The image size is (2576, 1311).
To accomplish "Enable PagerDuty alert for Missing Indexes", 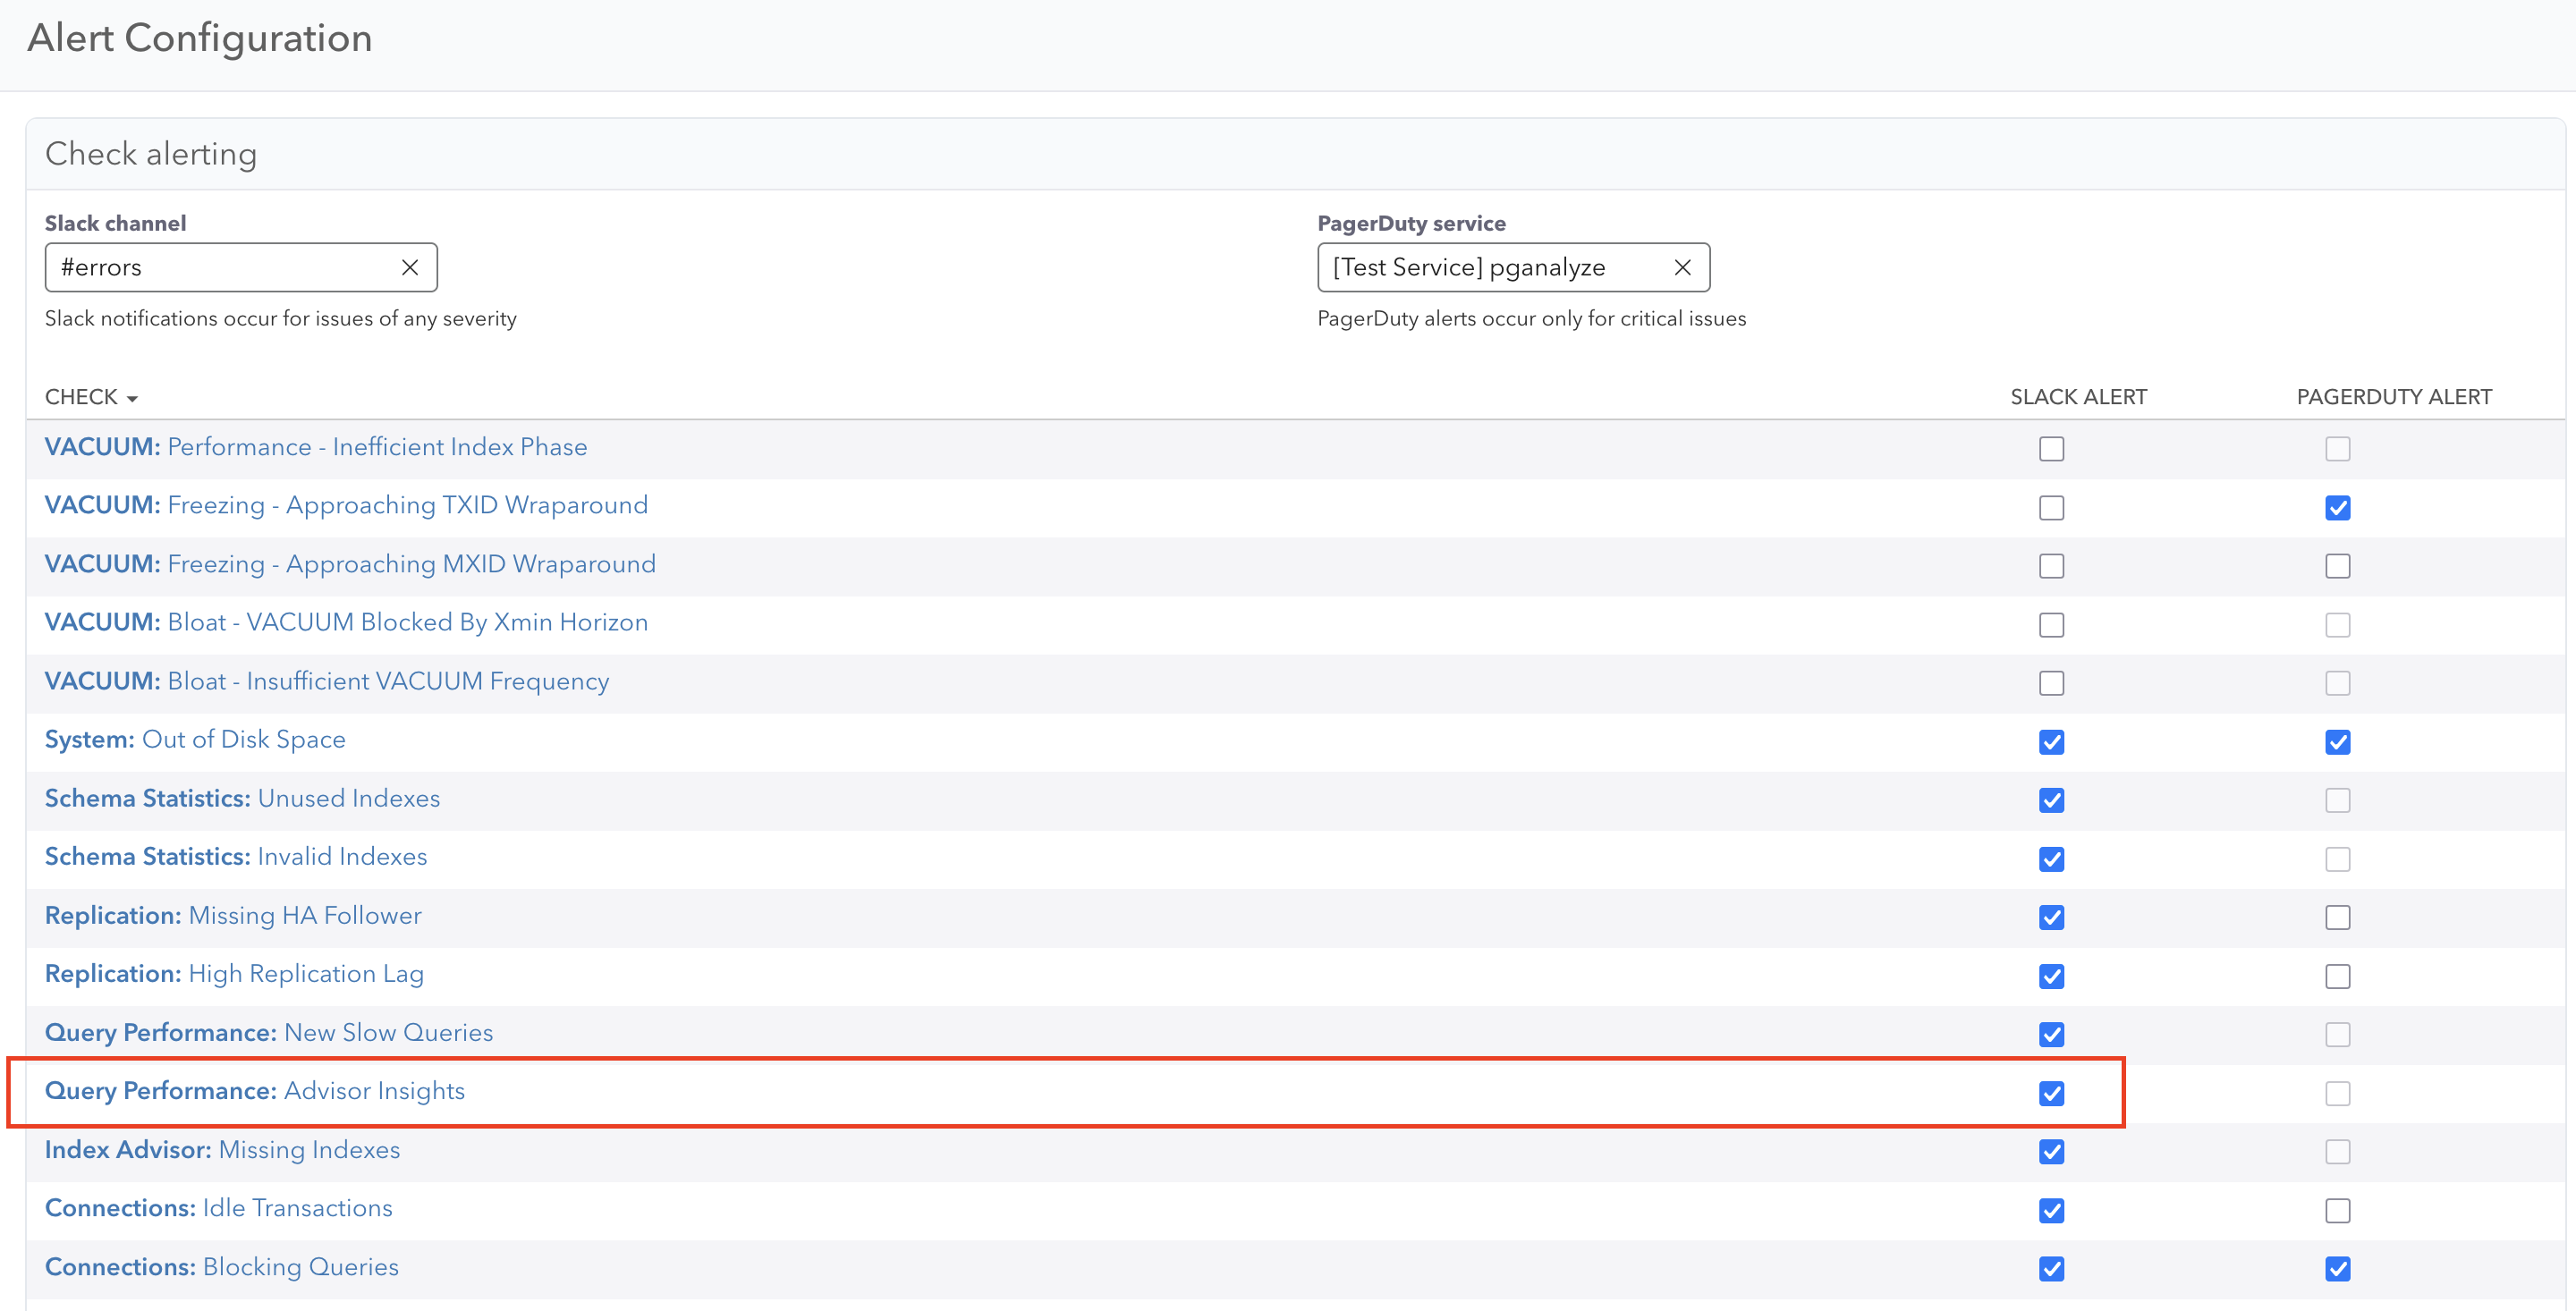I will [x=2338, y=1152].
